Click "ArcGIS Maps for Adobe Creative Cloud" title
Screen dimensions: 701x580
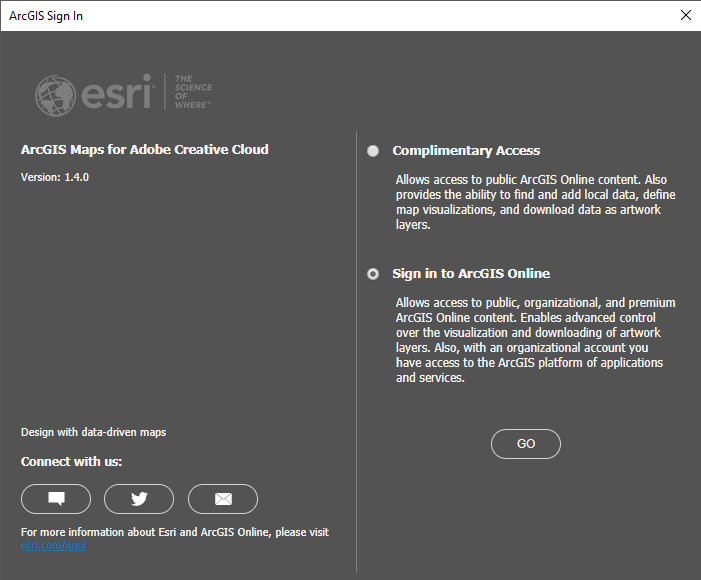point(145,149)
